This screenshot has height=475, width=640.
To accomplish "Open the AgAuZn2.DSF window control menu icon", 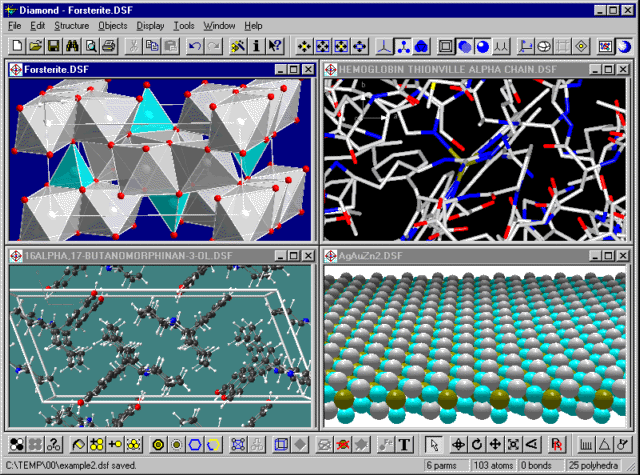I will 331,256.
